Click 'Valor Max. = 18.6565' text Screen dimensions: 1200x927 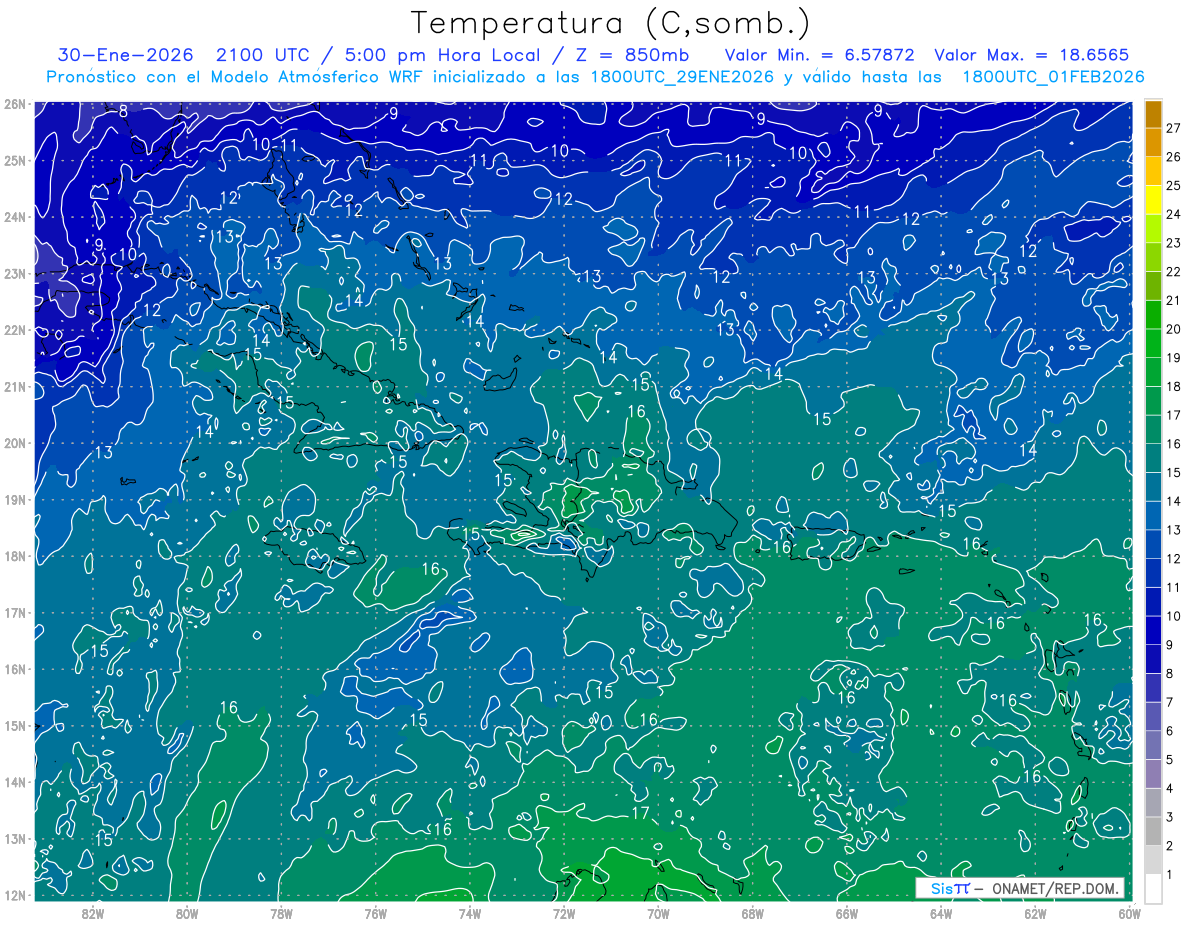point(1032,55)
